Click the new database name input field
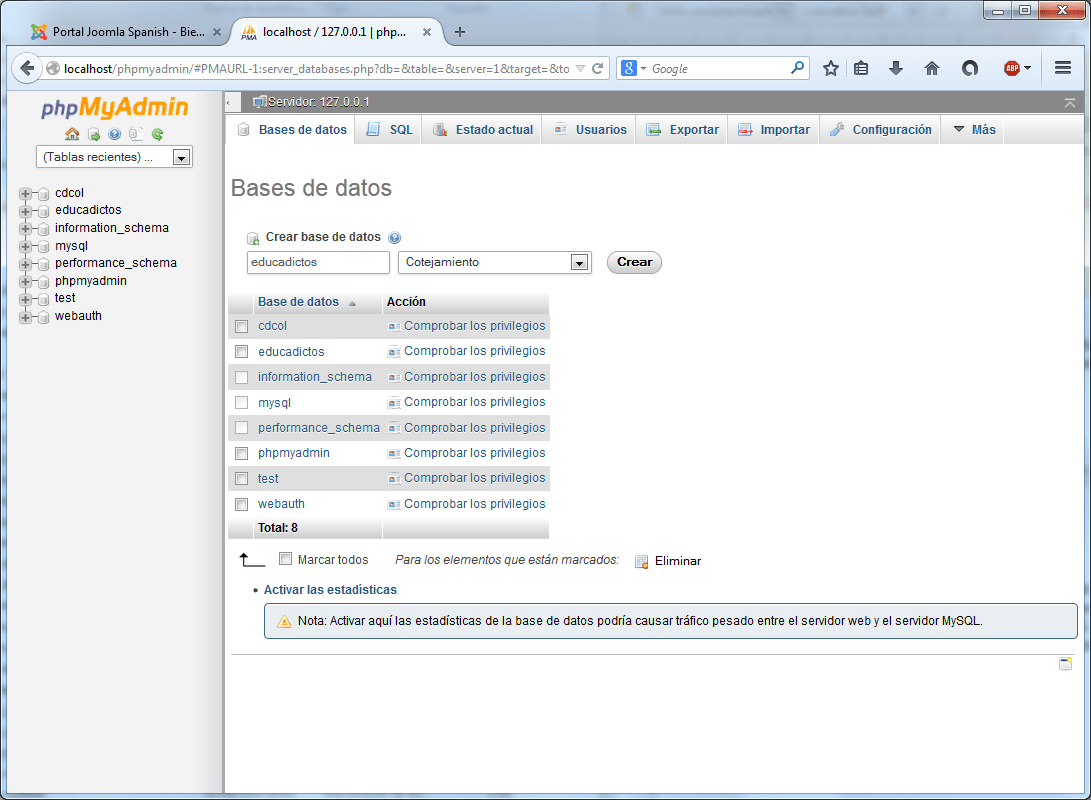Image resolution: width=1091 pixels, height=800 pixels. (x=318, y=262)
